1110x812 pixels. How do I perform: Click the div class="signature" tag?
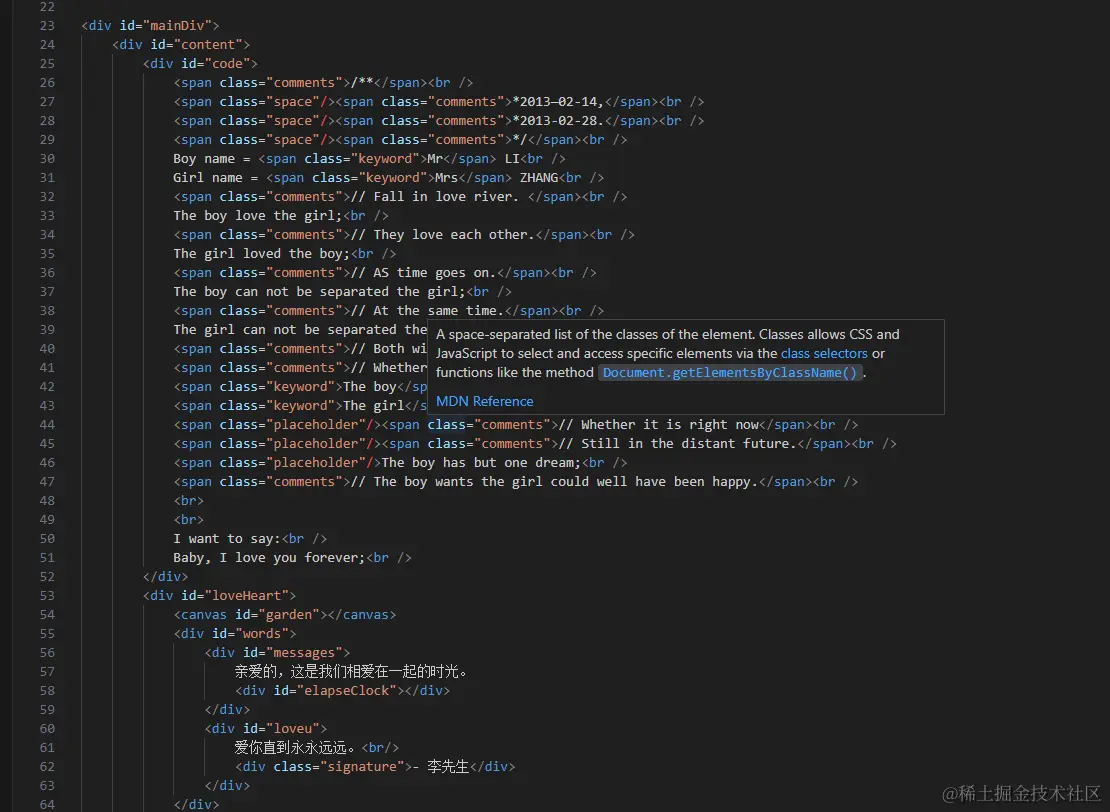(375, 767)
